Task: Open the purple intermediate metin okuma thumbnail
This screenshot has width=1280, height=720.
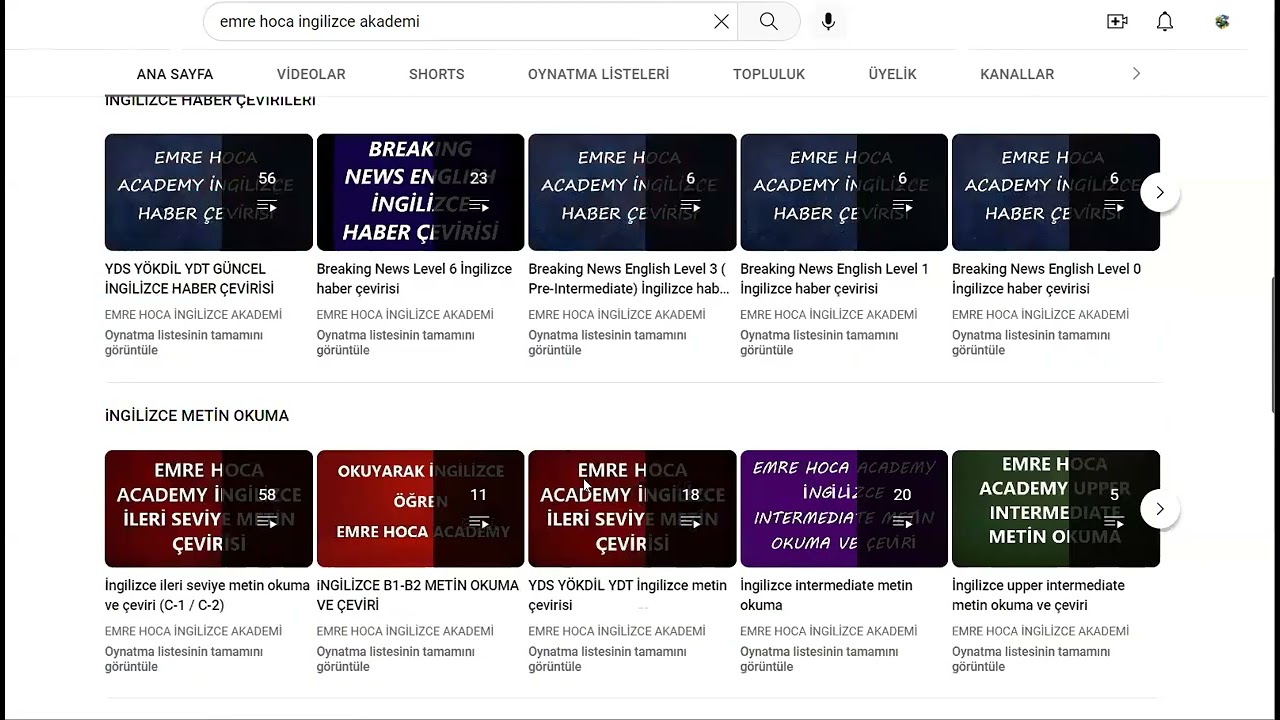Action: tap(844, 509)
